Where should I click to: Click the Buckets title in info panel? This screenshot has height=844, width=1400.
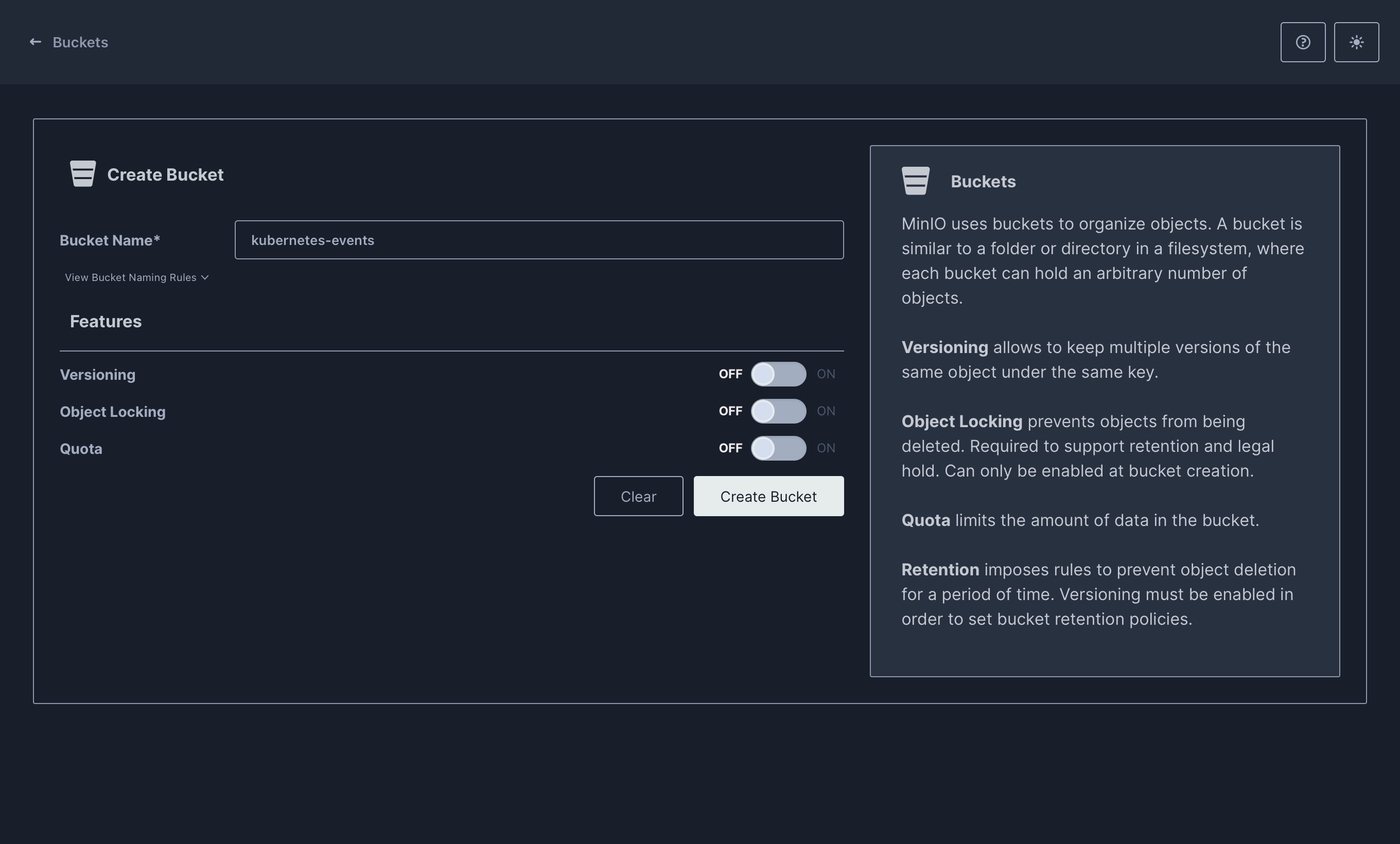pyautogui.click(x=983, y=181)
